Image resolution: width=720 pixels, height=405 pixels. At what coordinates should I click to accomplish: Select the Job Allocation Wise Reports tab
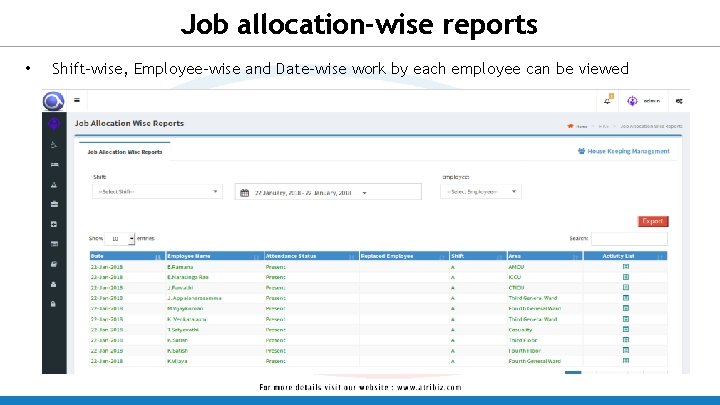(124, 152)
